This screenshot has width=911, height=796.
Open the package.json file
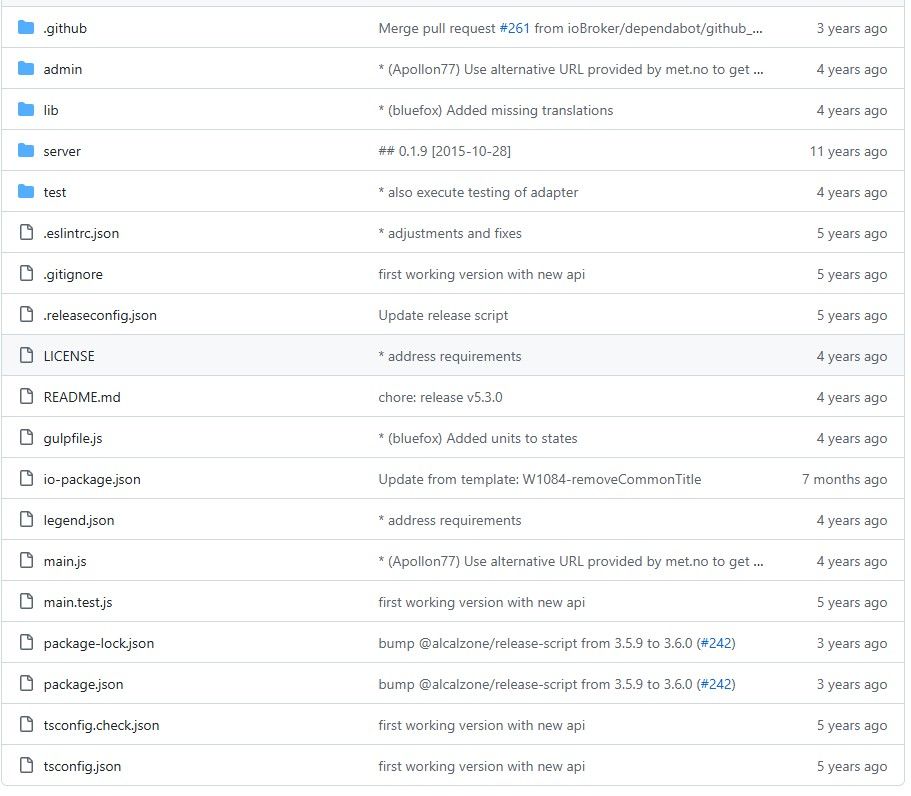[83, 685]
